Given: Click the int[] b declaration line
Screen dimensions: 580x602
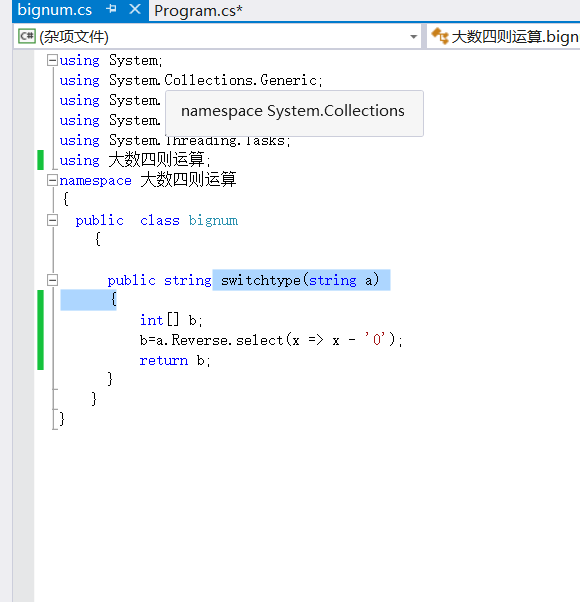Looking at the screenshot, I should (x=171, y=320).
